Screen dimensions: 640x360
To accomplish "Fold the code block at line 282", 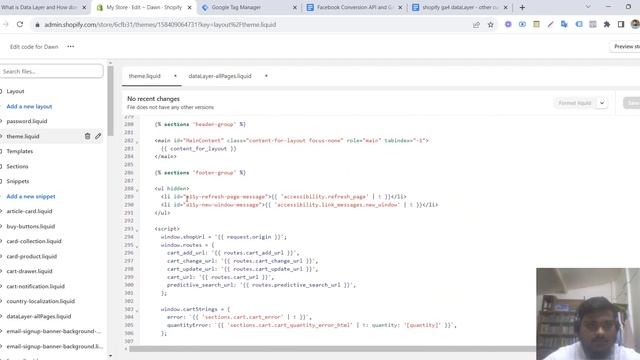I will (x=137, y=141).
